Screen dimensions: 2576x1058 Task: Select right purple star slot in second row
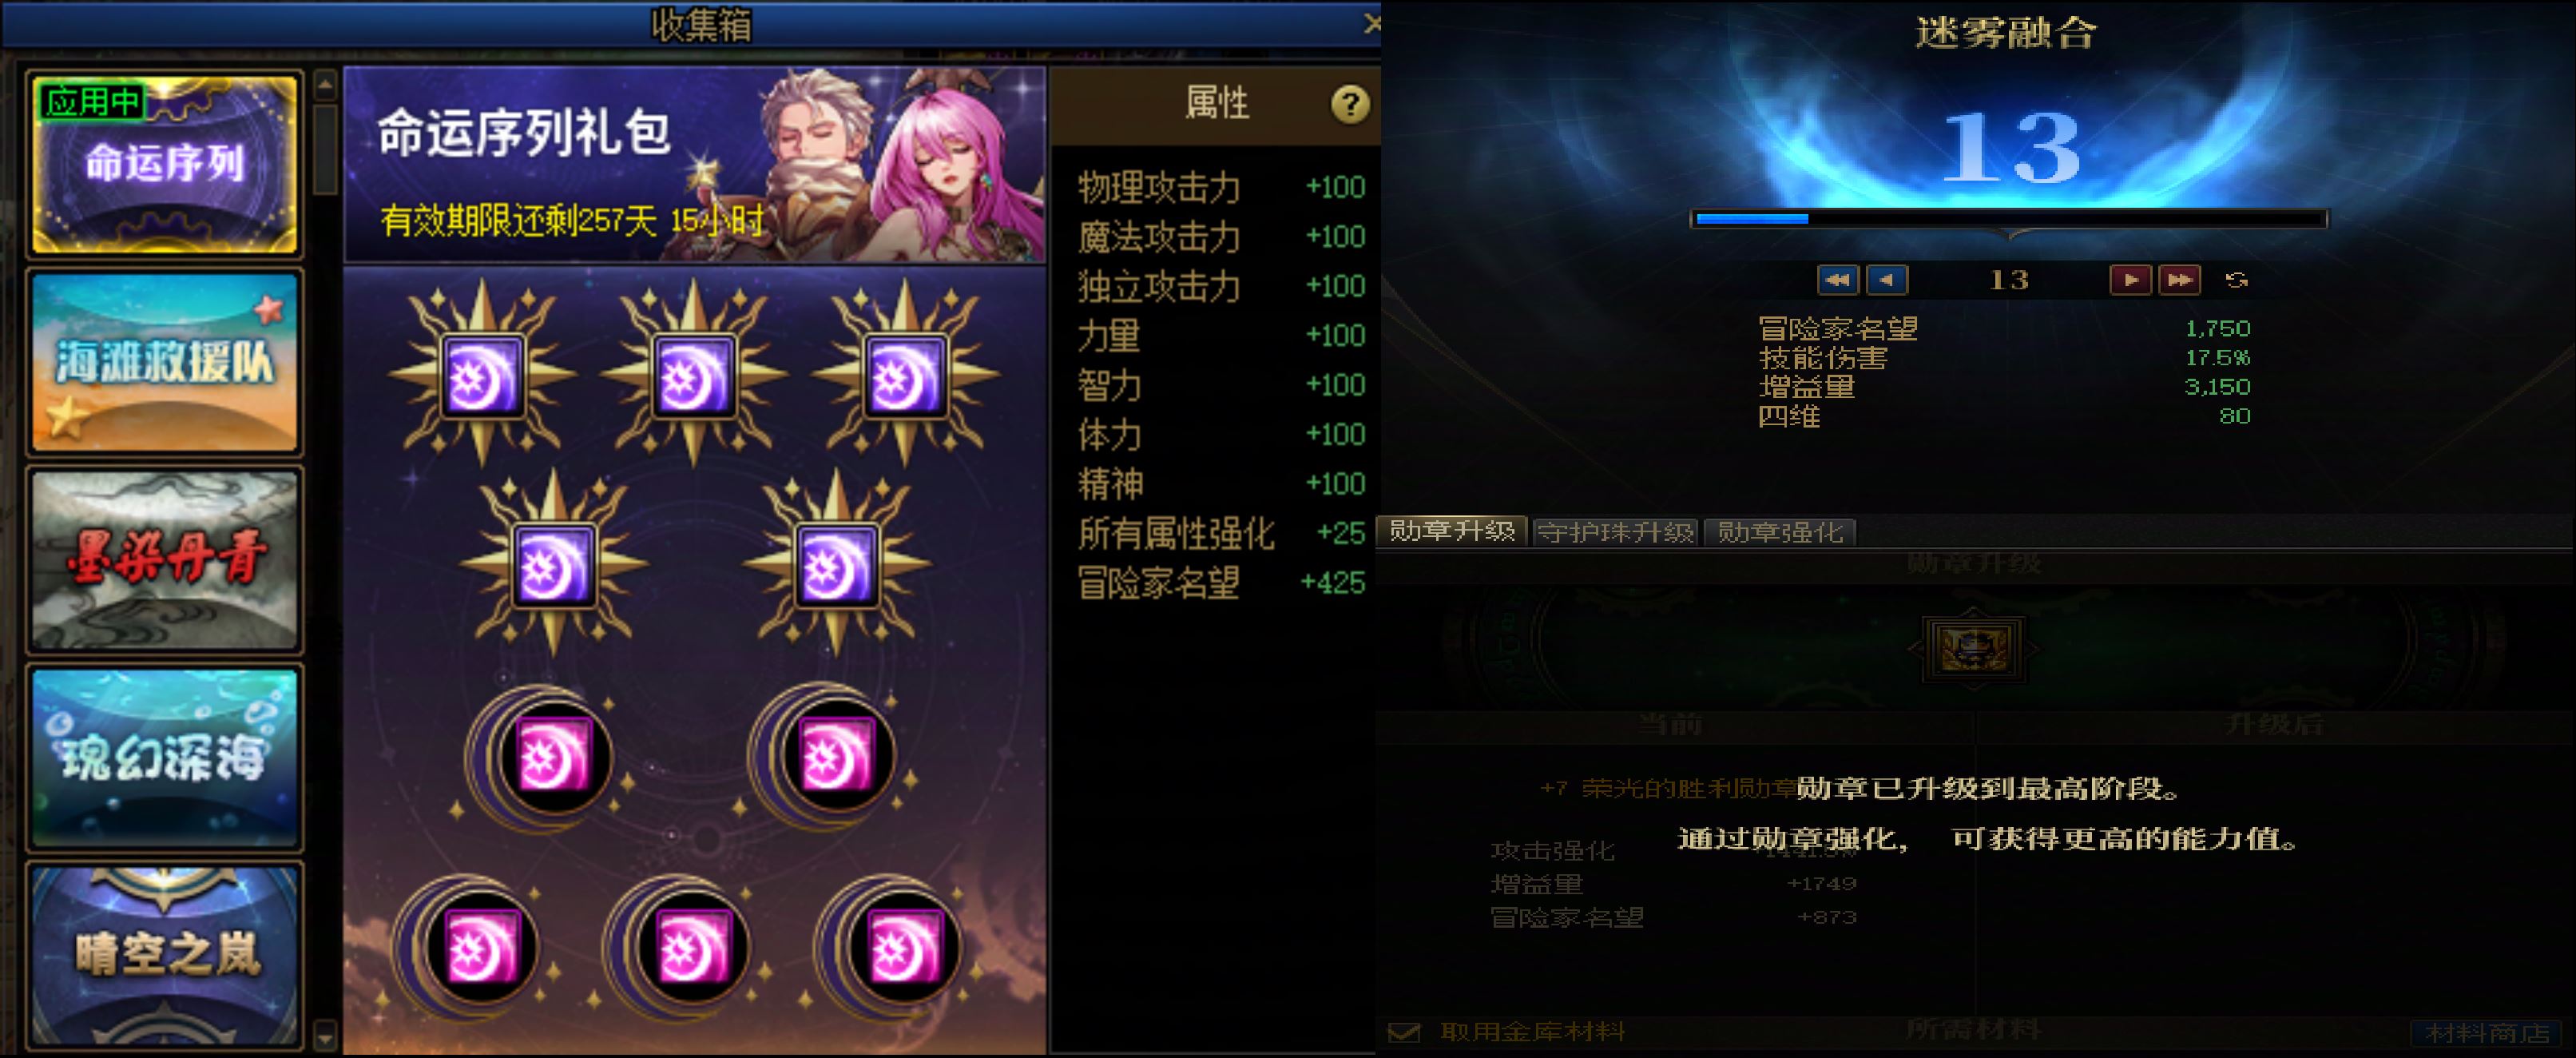pos(835,566)
